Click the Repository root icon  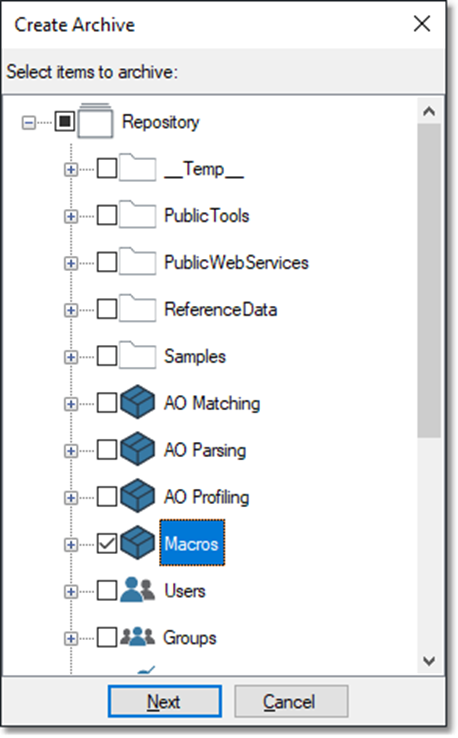click(x=95, y=121)
